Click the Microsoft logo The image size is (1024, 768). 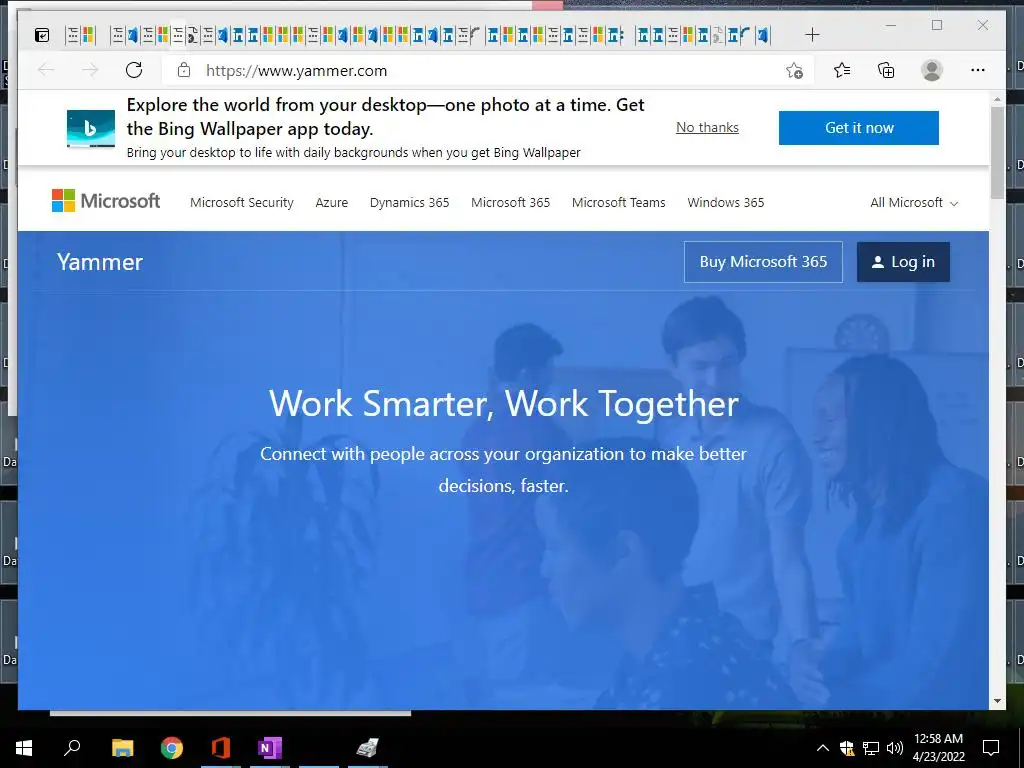point(106,201)
